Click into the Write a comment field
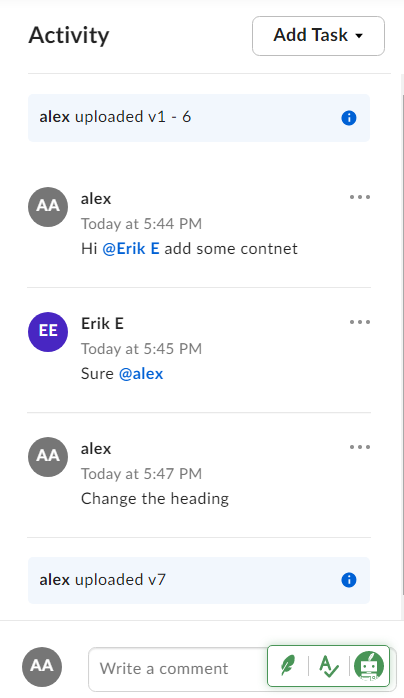 (x=178, y=669)
